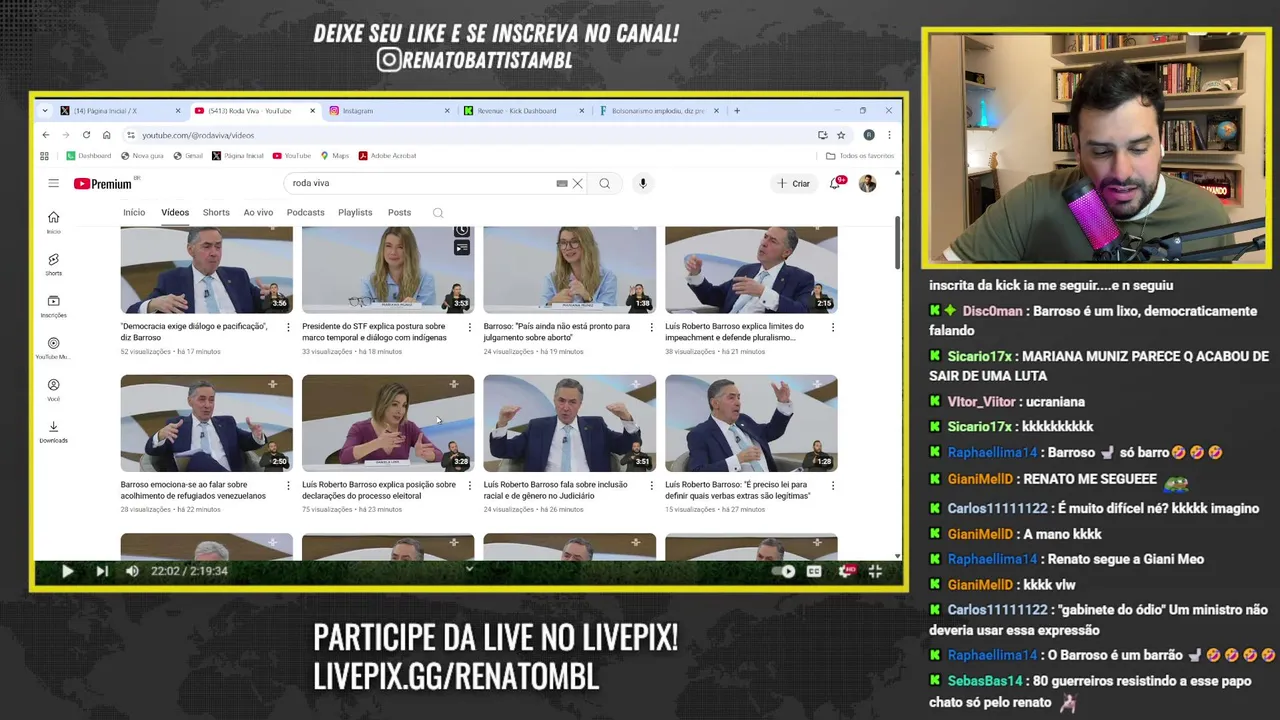Viewport: 1280px width, 720px height.
Task: Open options for 'processo eleitoral' video
Action: coord(470,485)
